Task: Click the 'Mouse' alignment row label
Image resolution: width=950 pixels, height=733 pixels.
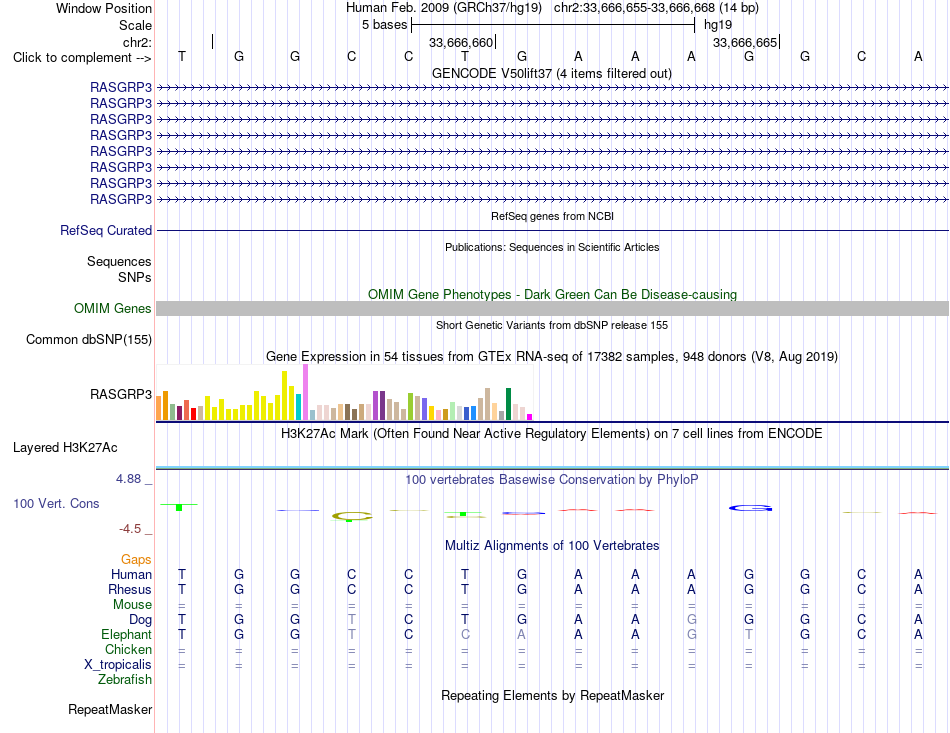Action: pyautogui.click(x=132, y=605)
